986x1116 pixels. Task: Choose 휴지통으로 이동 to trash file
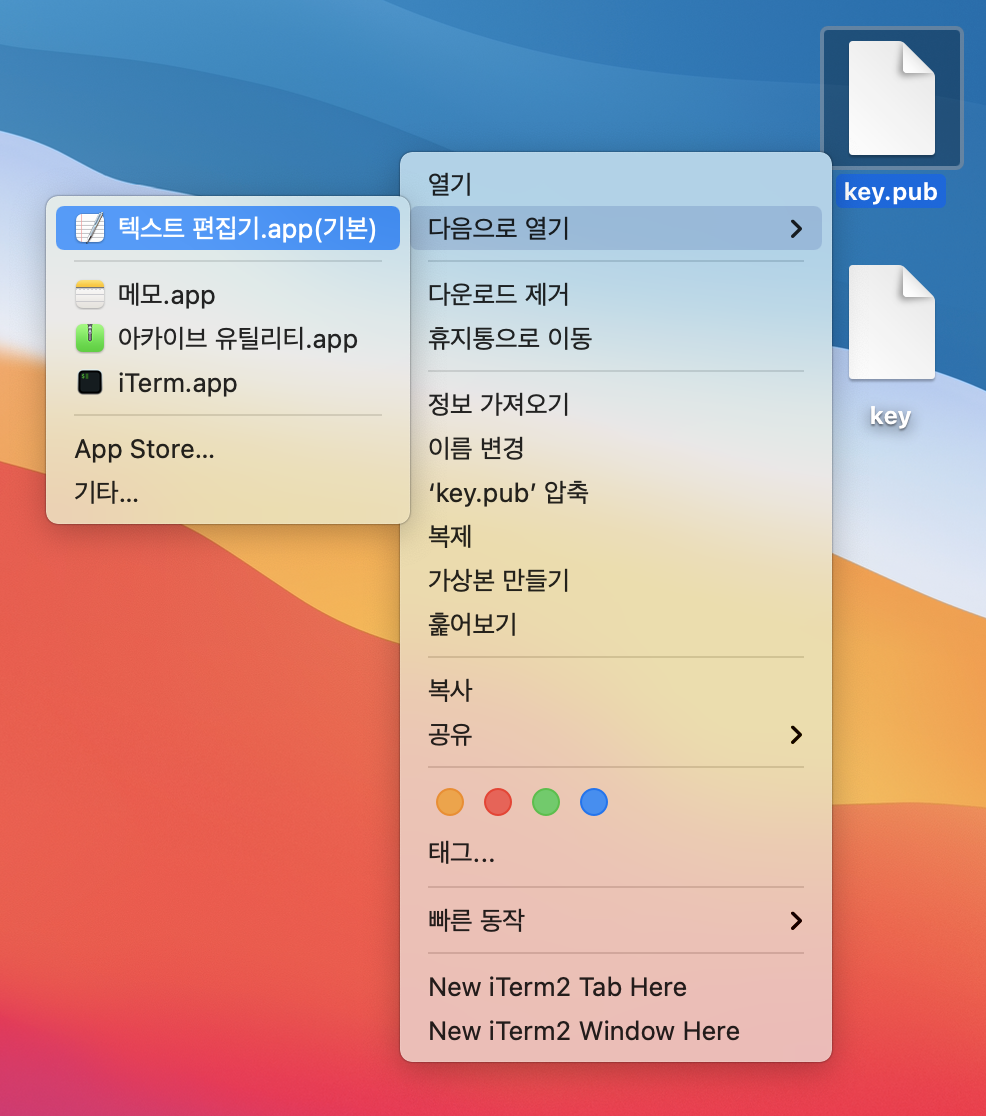coord(616,338)
